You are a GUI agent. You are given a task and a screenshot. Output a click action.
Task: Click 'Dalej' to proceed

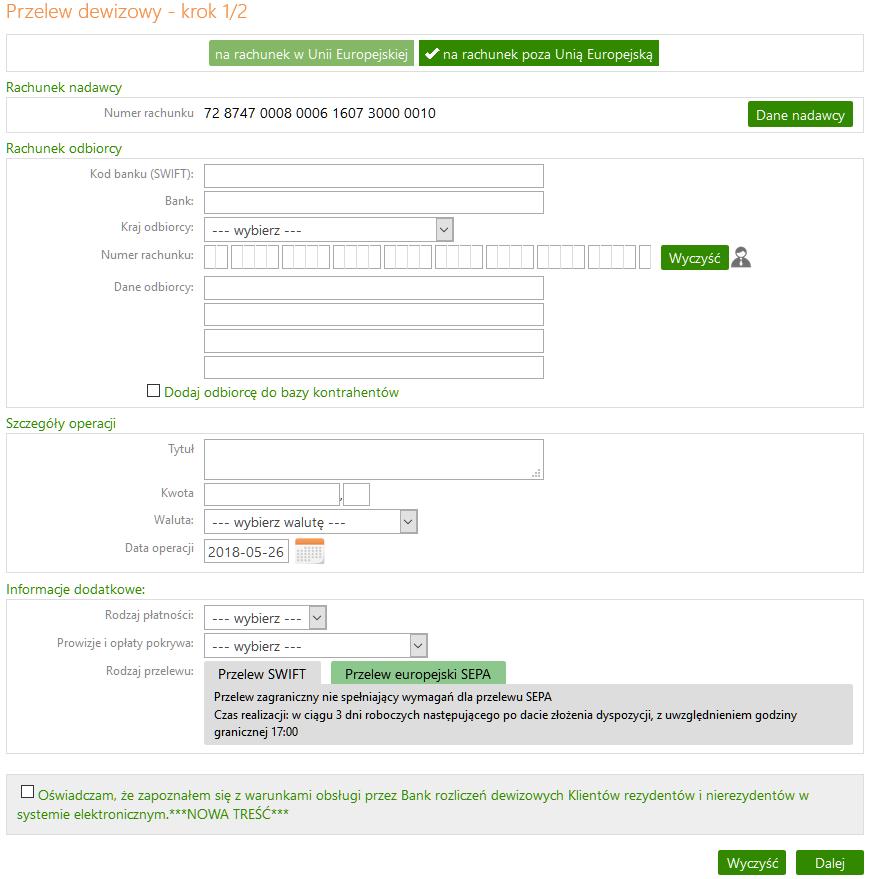(x=830, y=863)
